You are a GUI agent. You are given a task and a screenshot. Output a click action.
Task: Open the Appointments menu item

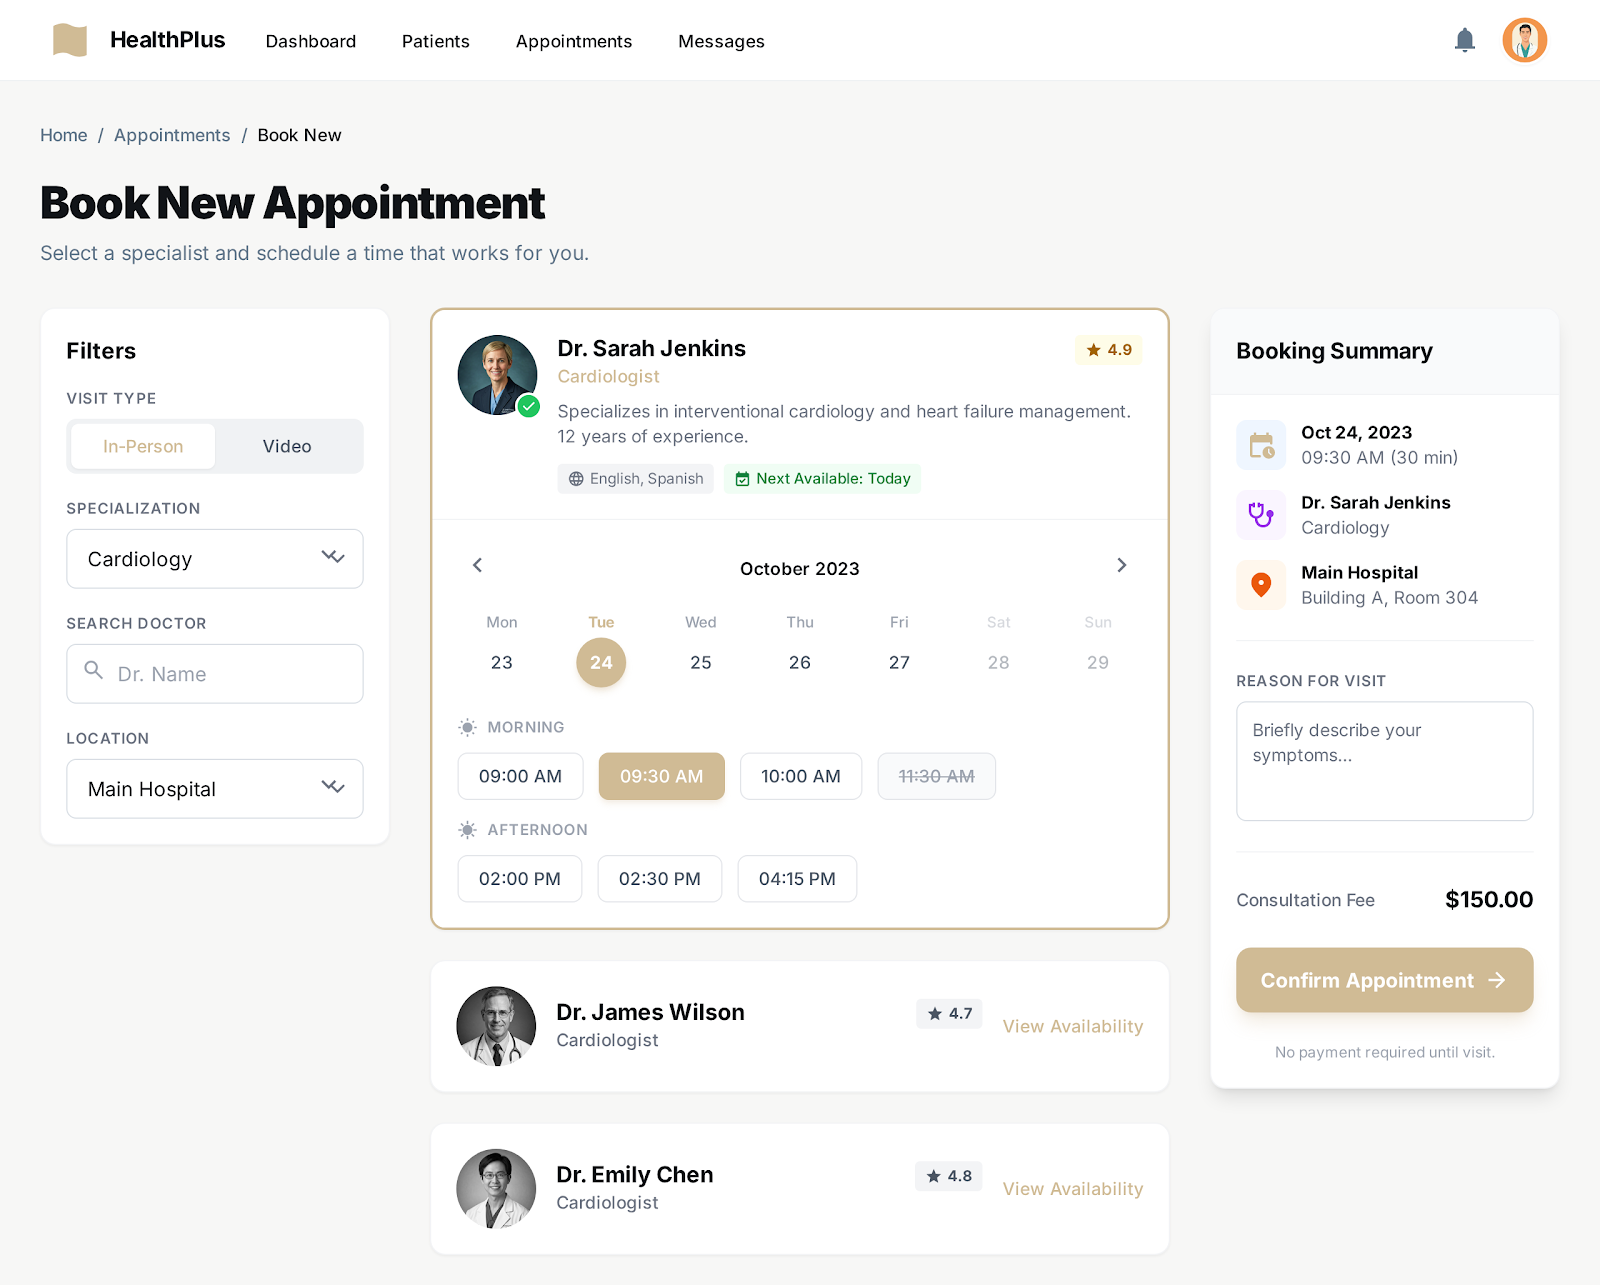573,41
